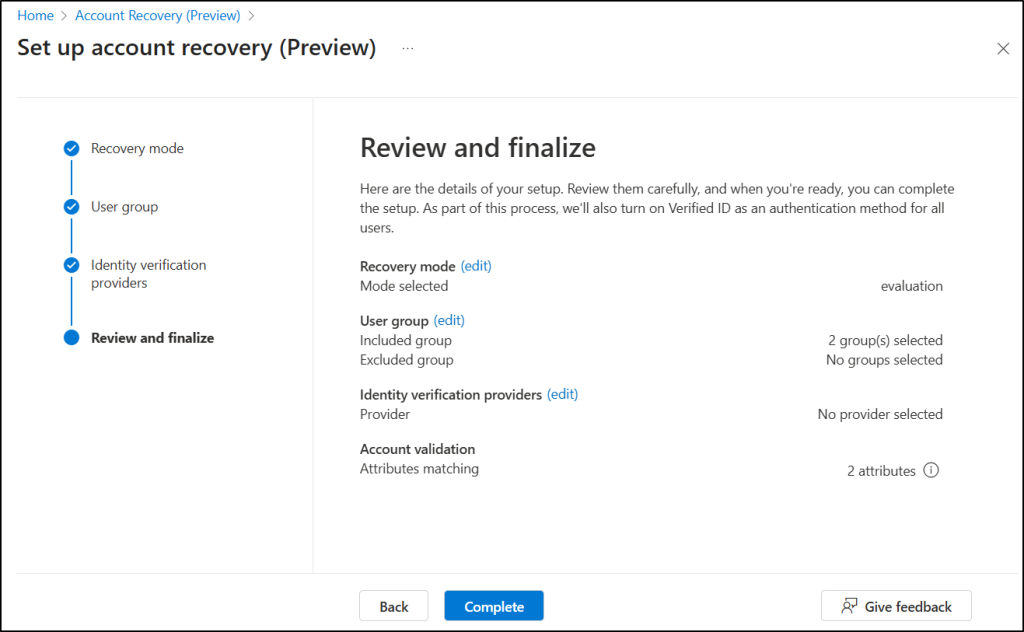Image resolution: width=1024 pixels, height=632 pixels.
Task: Click the info icon beside 2 attributes
Action: pos(931,470)
